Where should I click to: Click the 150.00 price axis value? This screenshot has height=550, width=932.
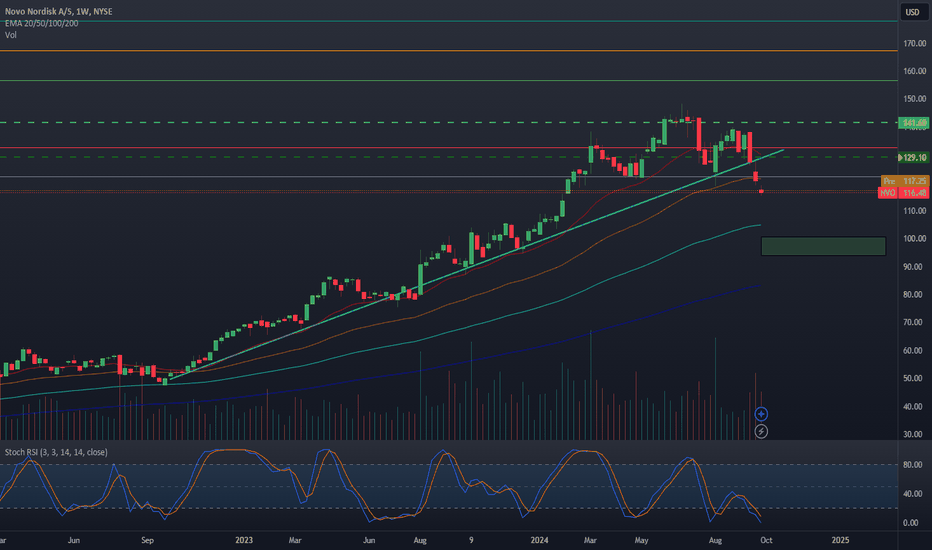pyautogui.click(x=915, y=99)
